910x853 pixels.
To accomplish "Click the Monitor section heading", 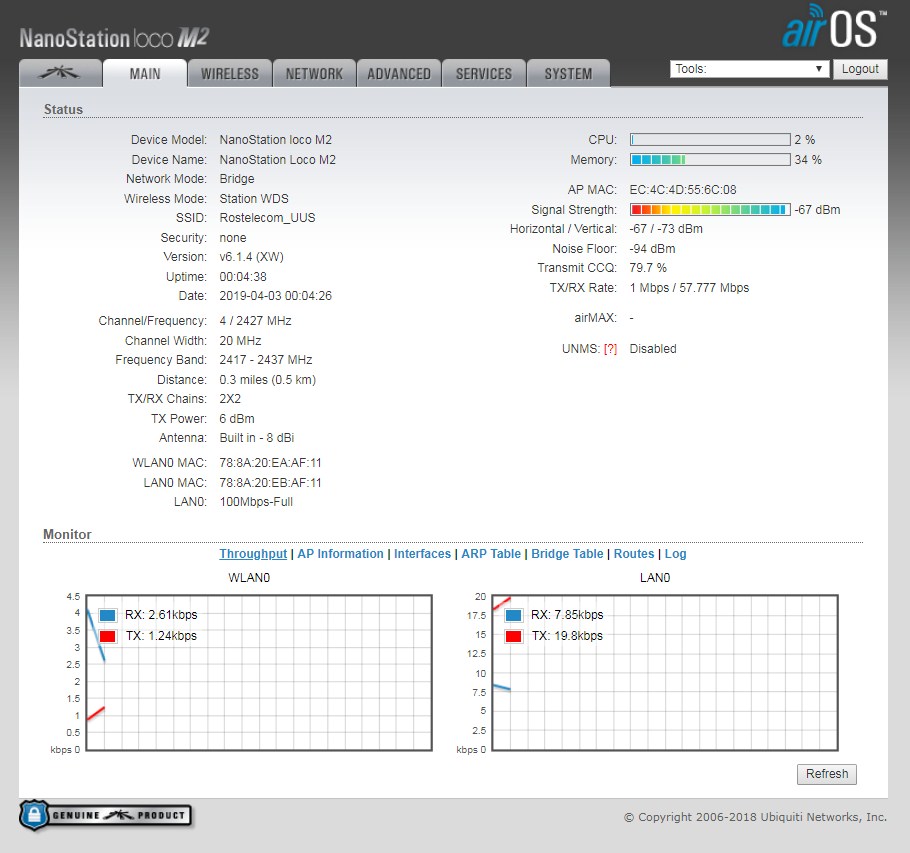I will (x=67, y=534).
